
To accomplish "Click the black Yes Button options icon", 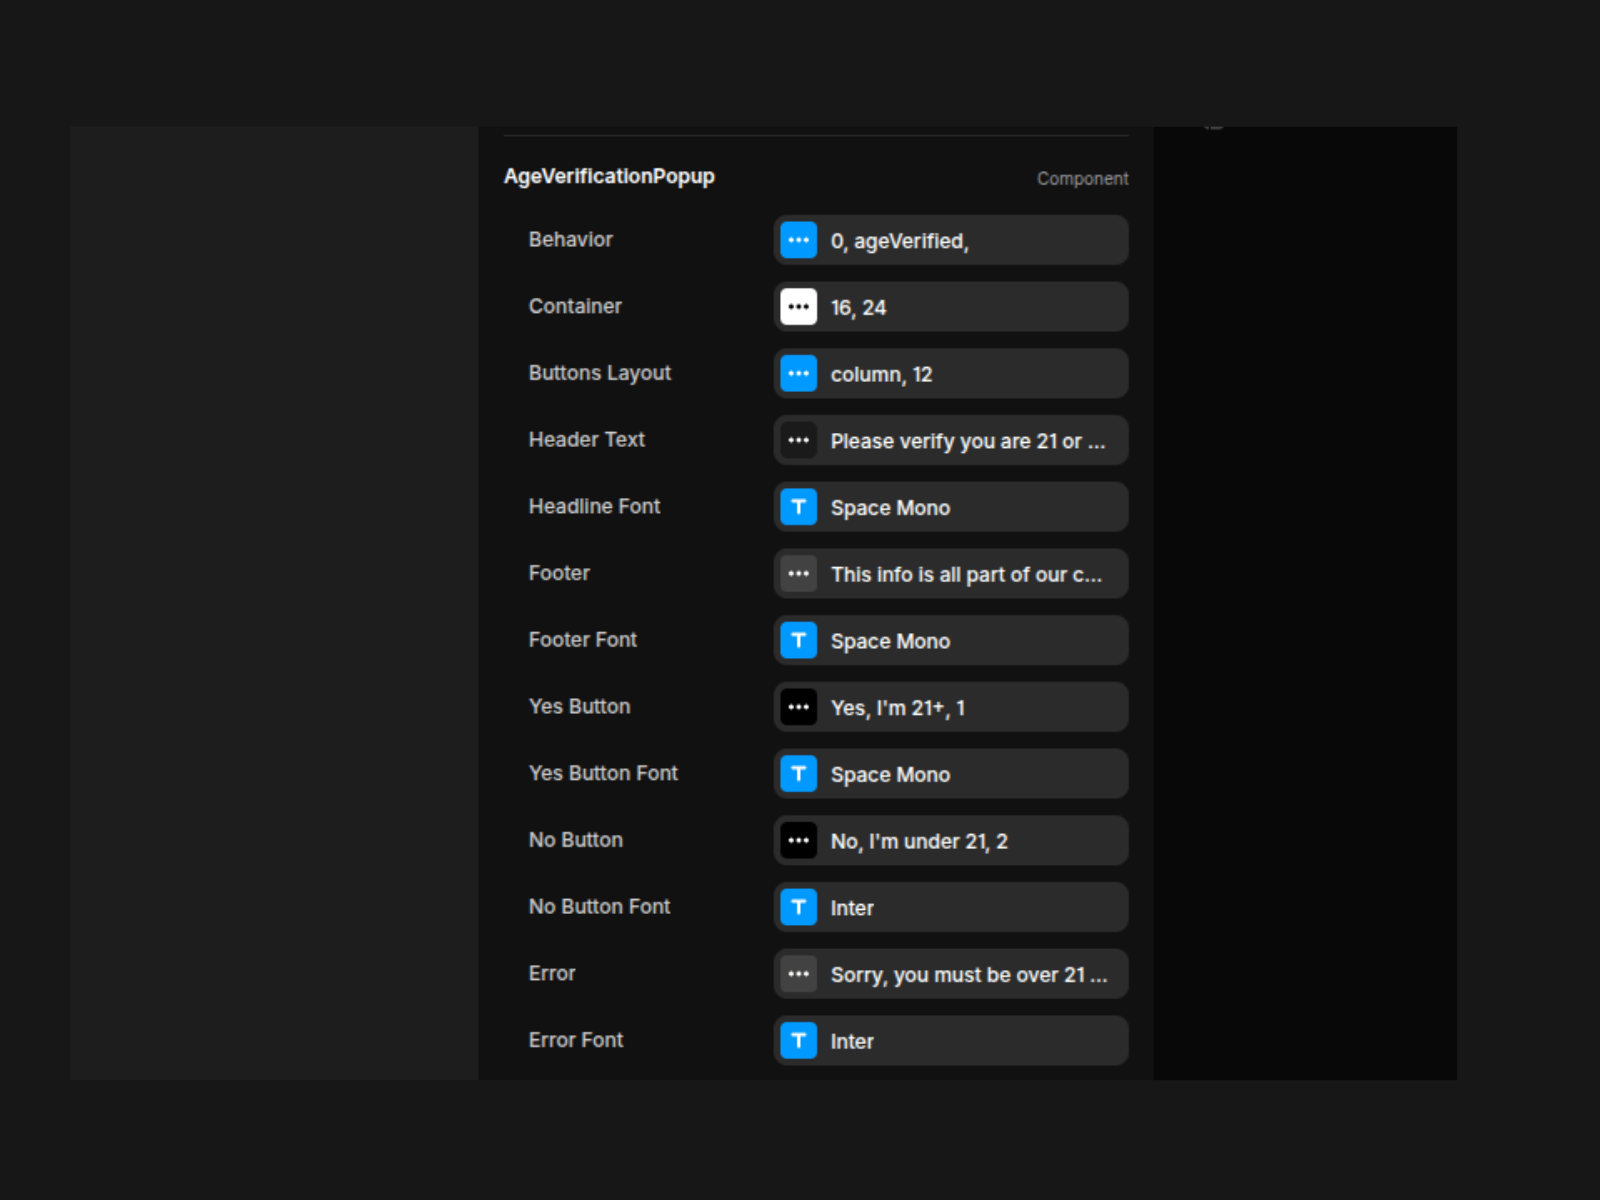I will click(798, 707).
